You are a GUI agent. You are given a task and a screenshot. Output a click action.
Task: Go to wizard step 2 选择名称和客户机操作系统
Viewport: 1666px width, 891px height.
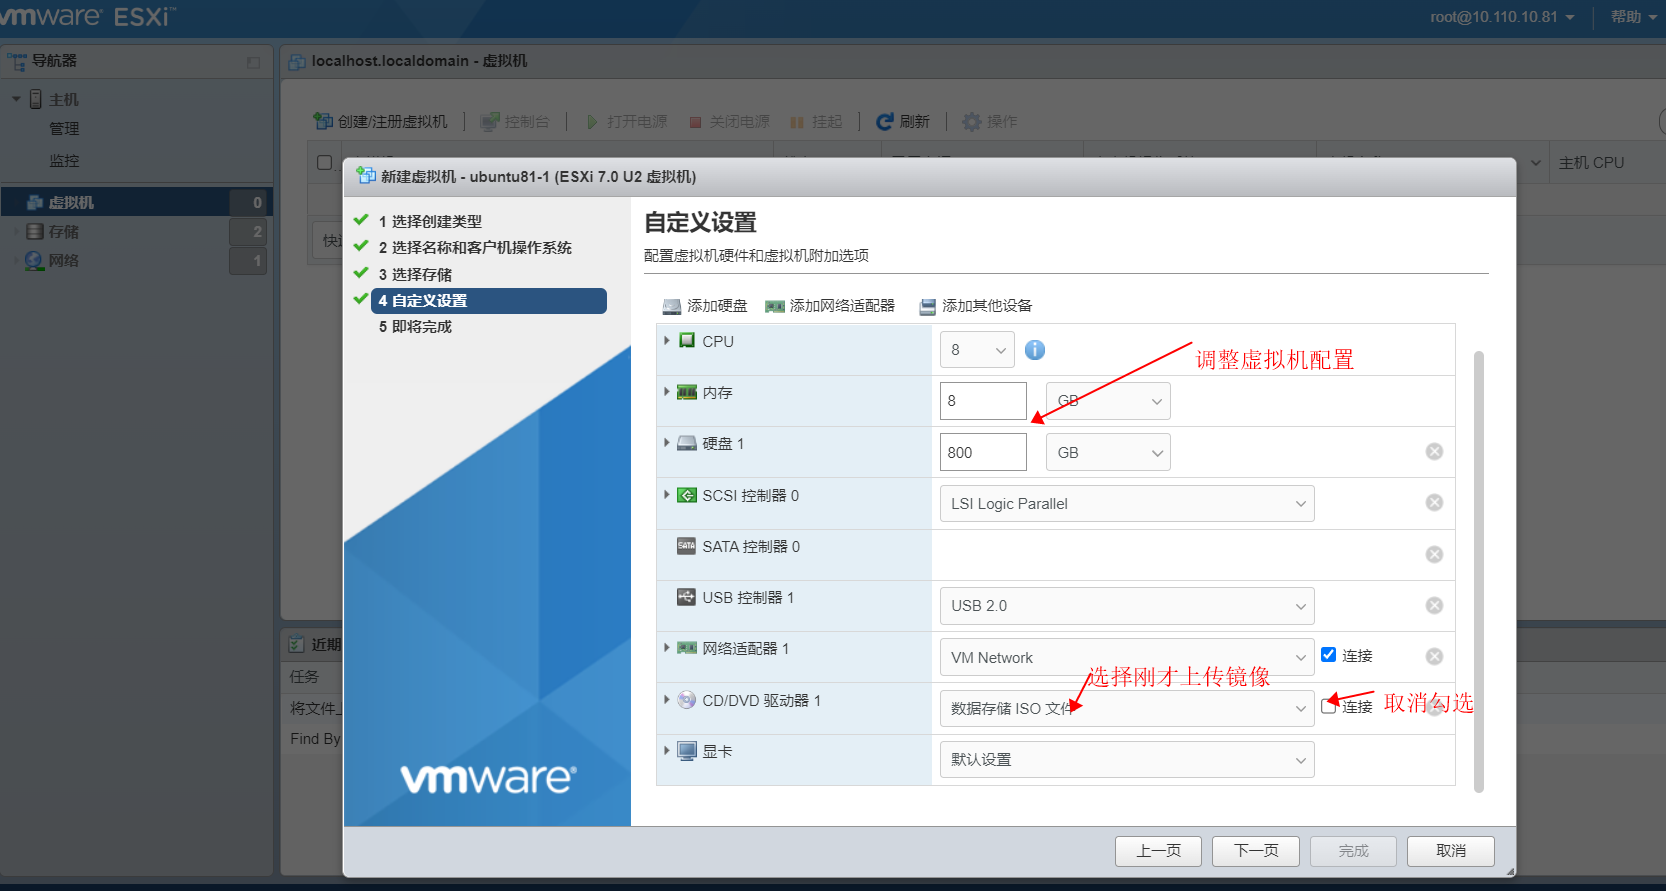pyautogui.click(x=475, y=247)
